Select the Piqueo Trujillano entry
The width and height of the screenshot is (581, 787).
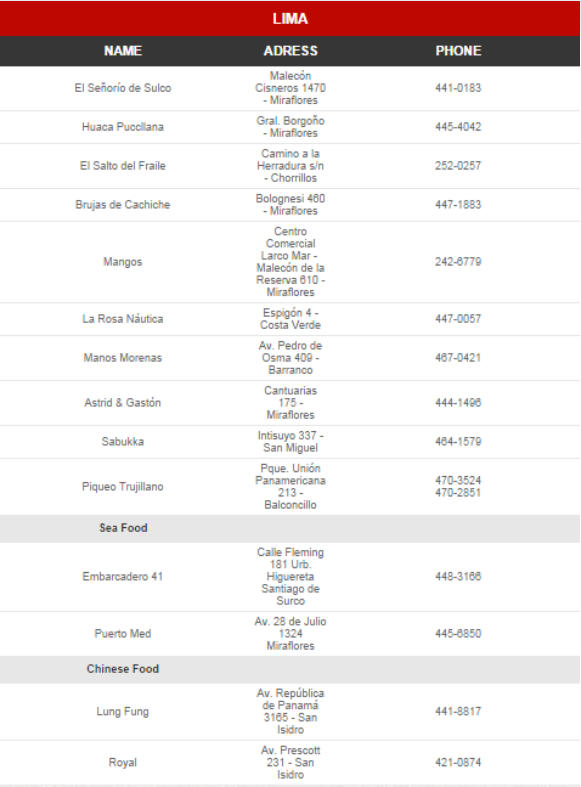click(x=123, y=486)
